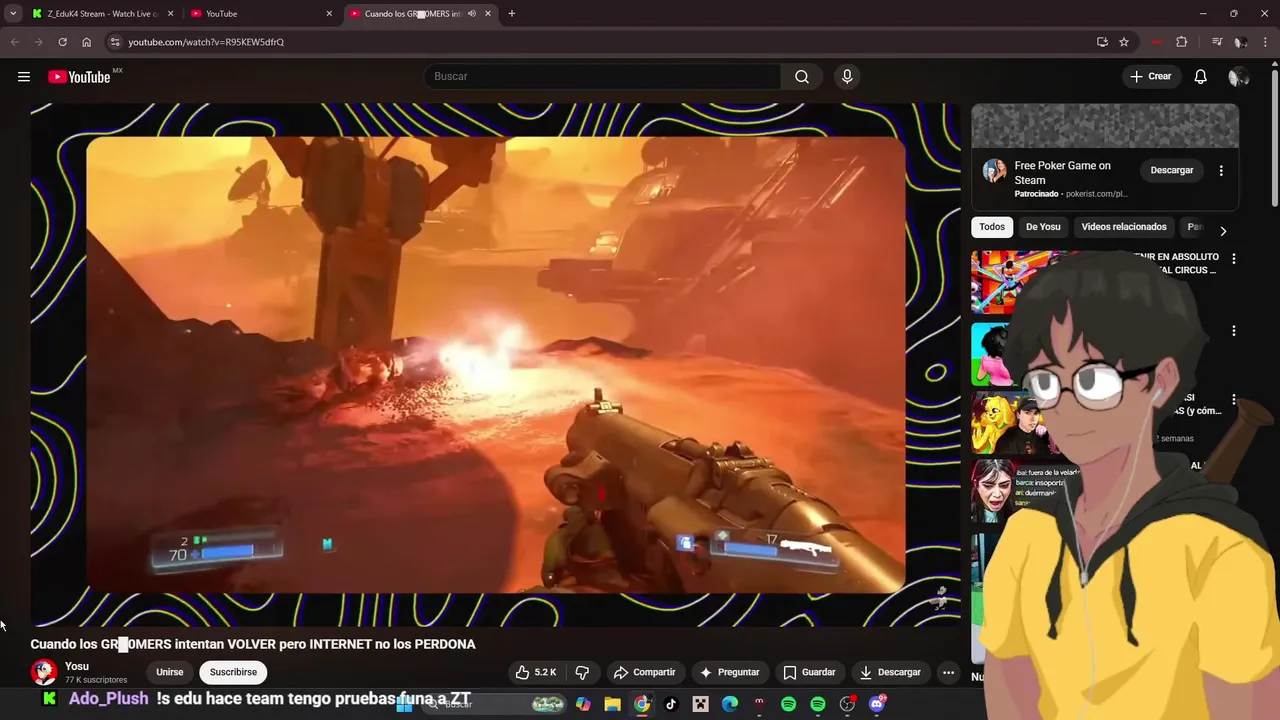
Task: Select the Videos relacionados filter chip
Action: click(x=1124, y=227)
